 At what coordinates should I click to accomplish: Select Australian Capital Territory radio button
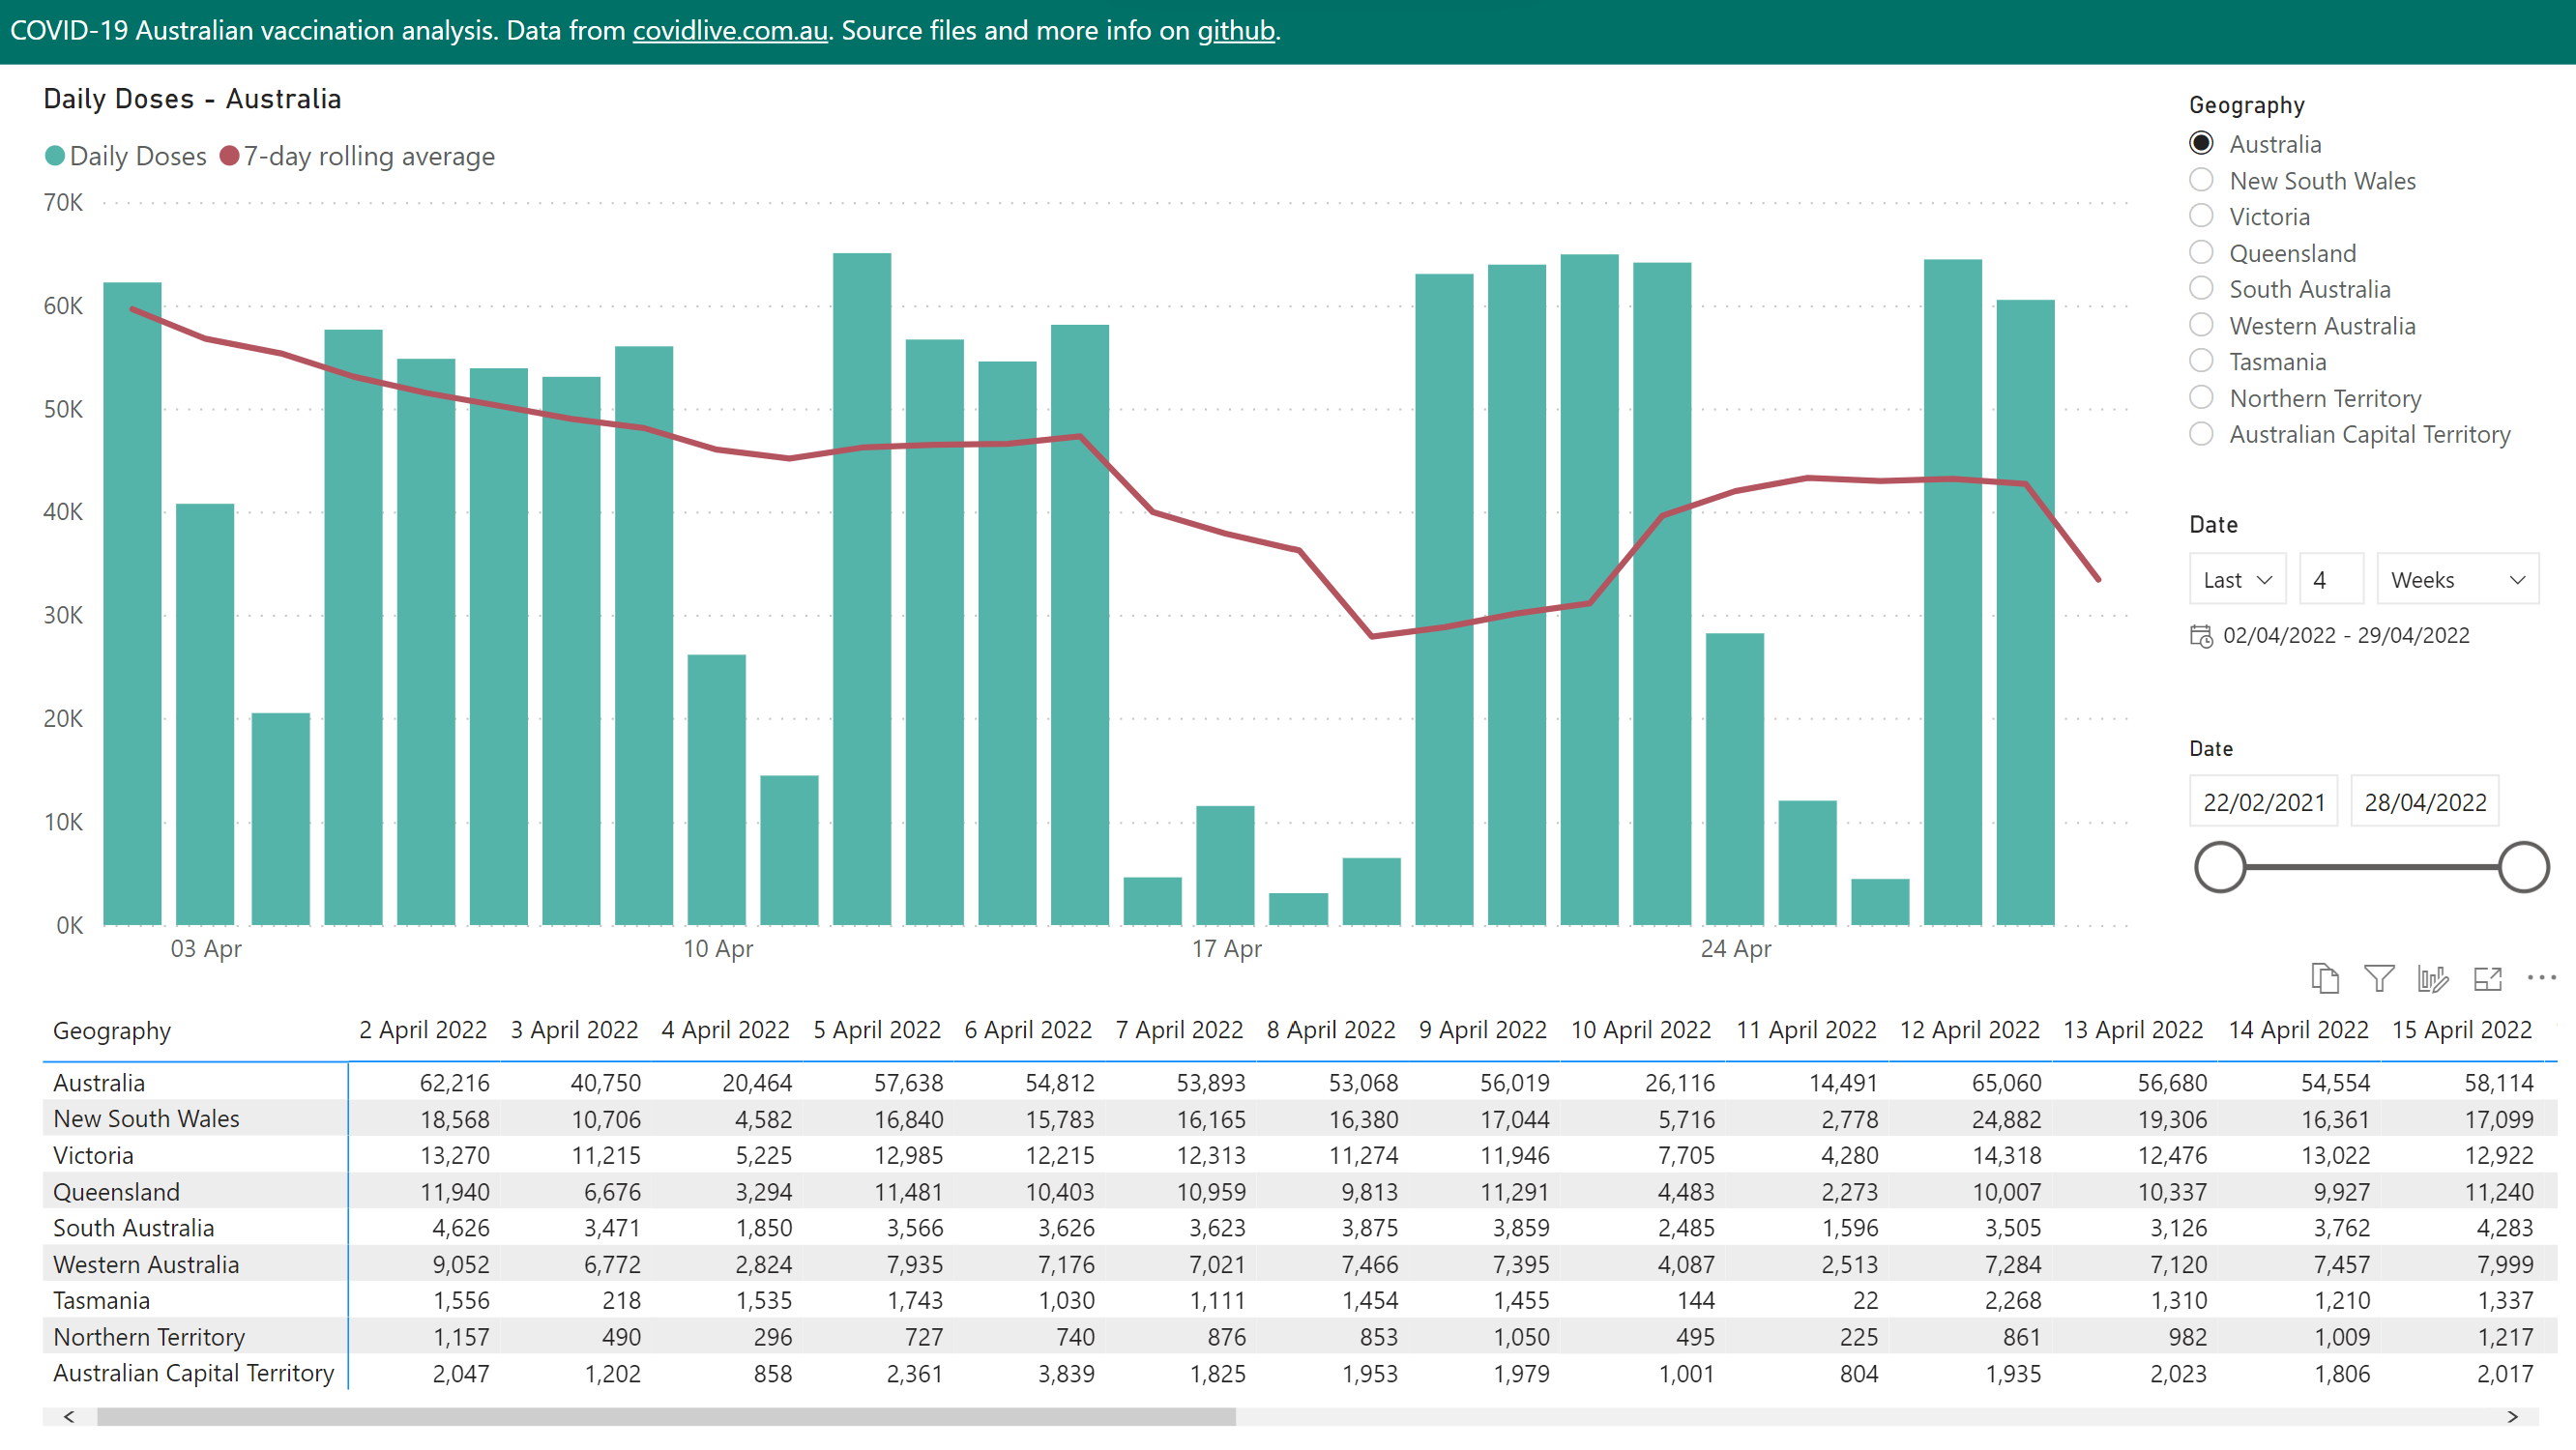2201,434
